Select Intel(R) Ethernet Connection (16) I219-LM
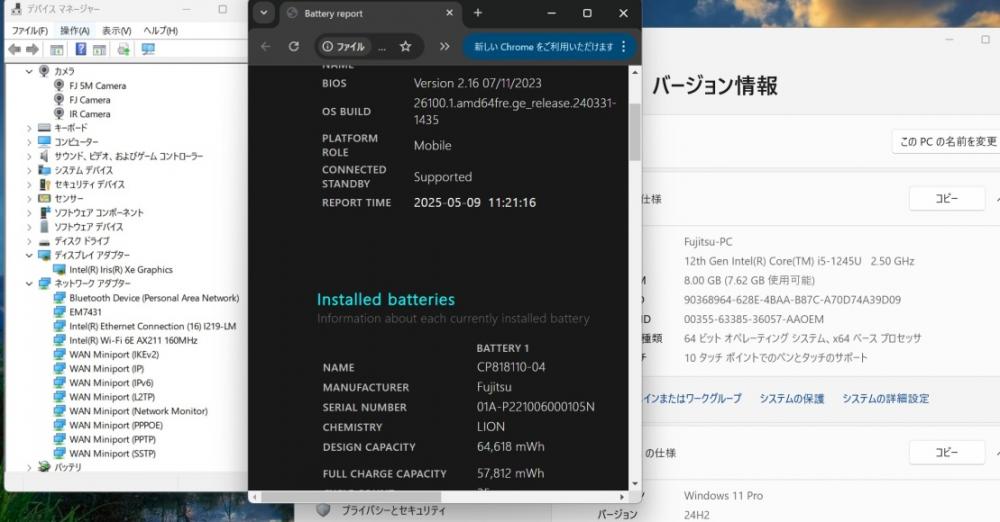Image resolution: width=1000 pixels, height=522 pixels. (152, 326)
